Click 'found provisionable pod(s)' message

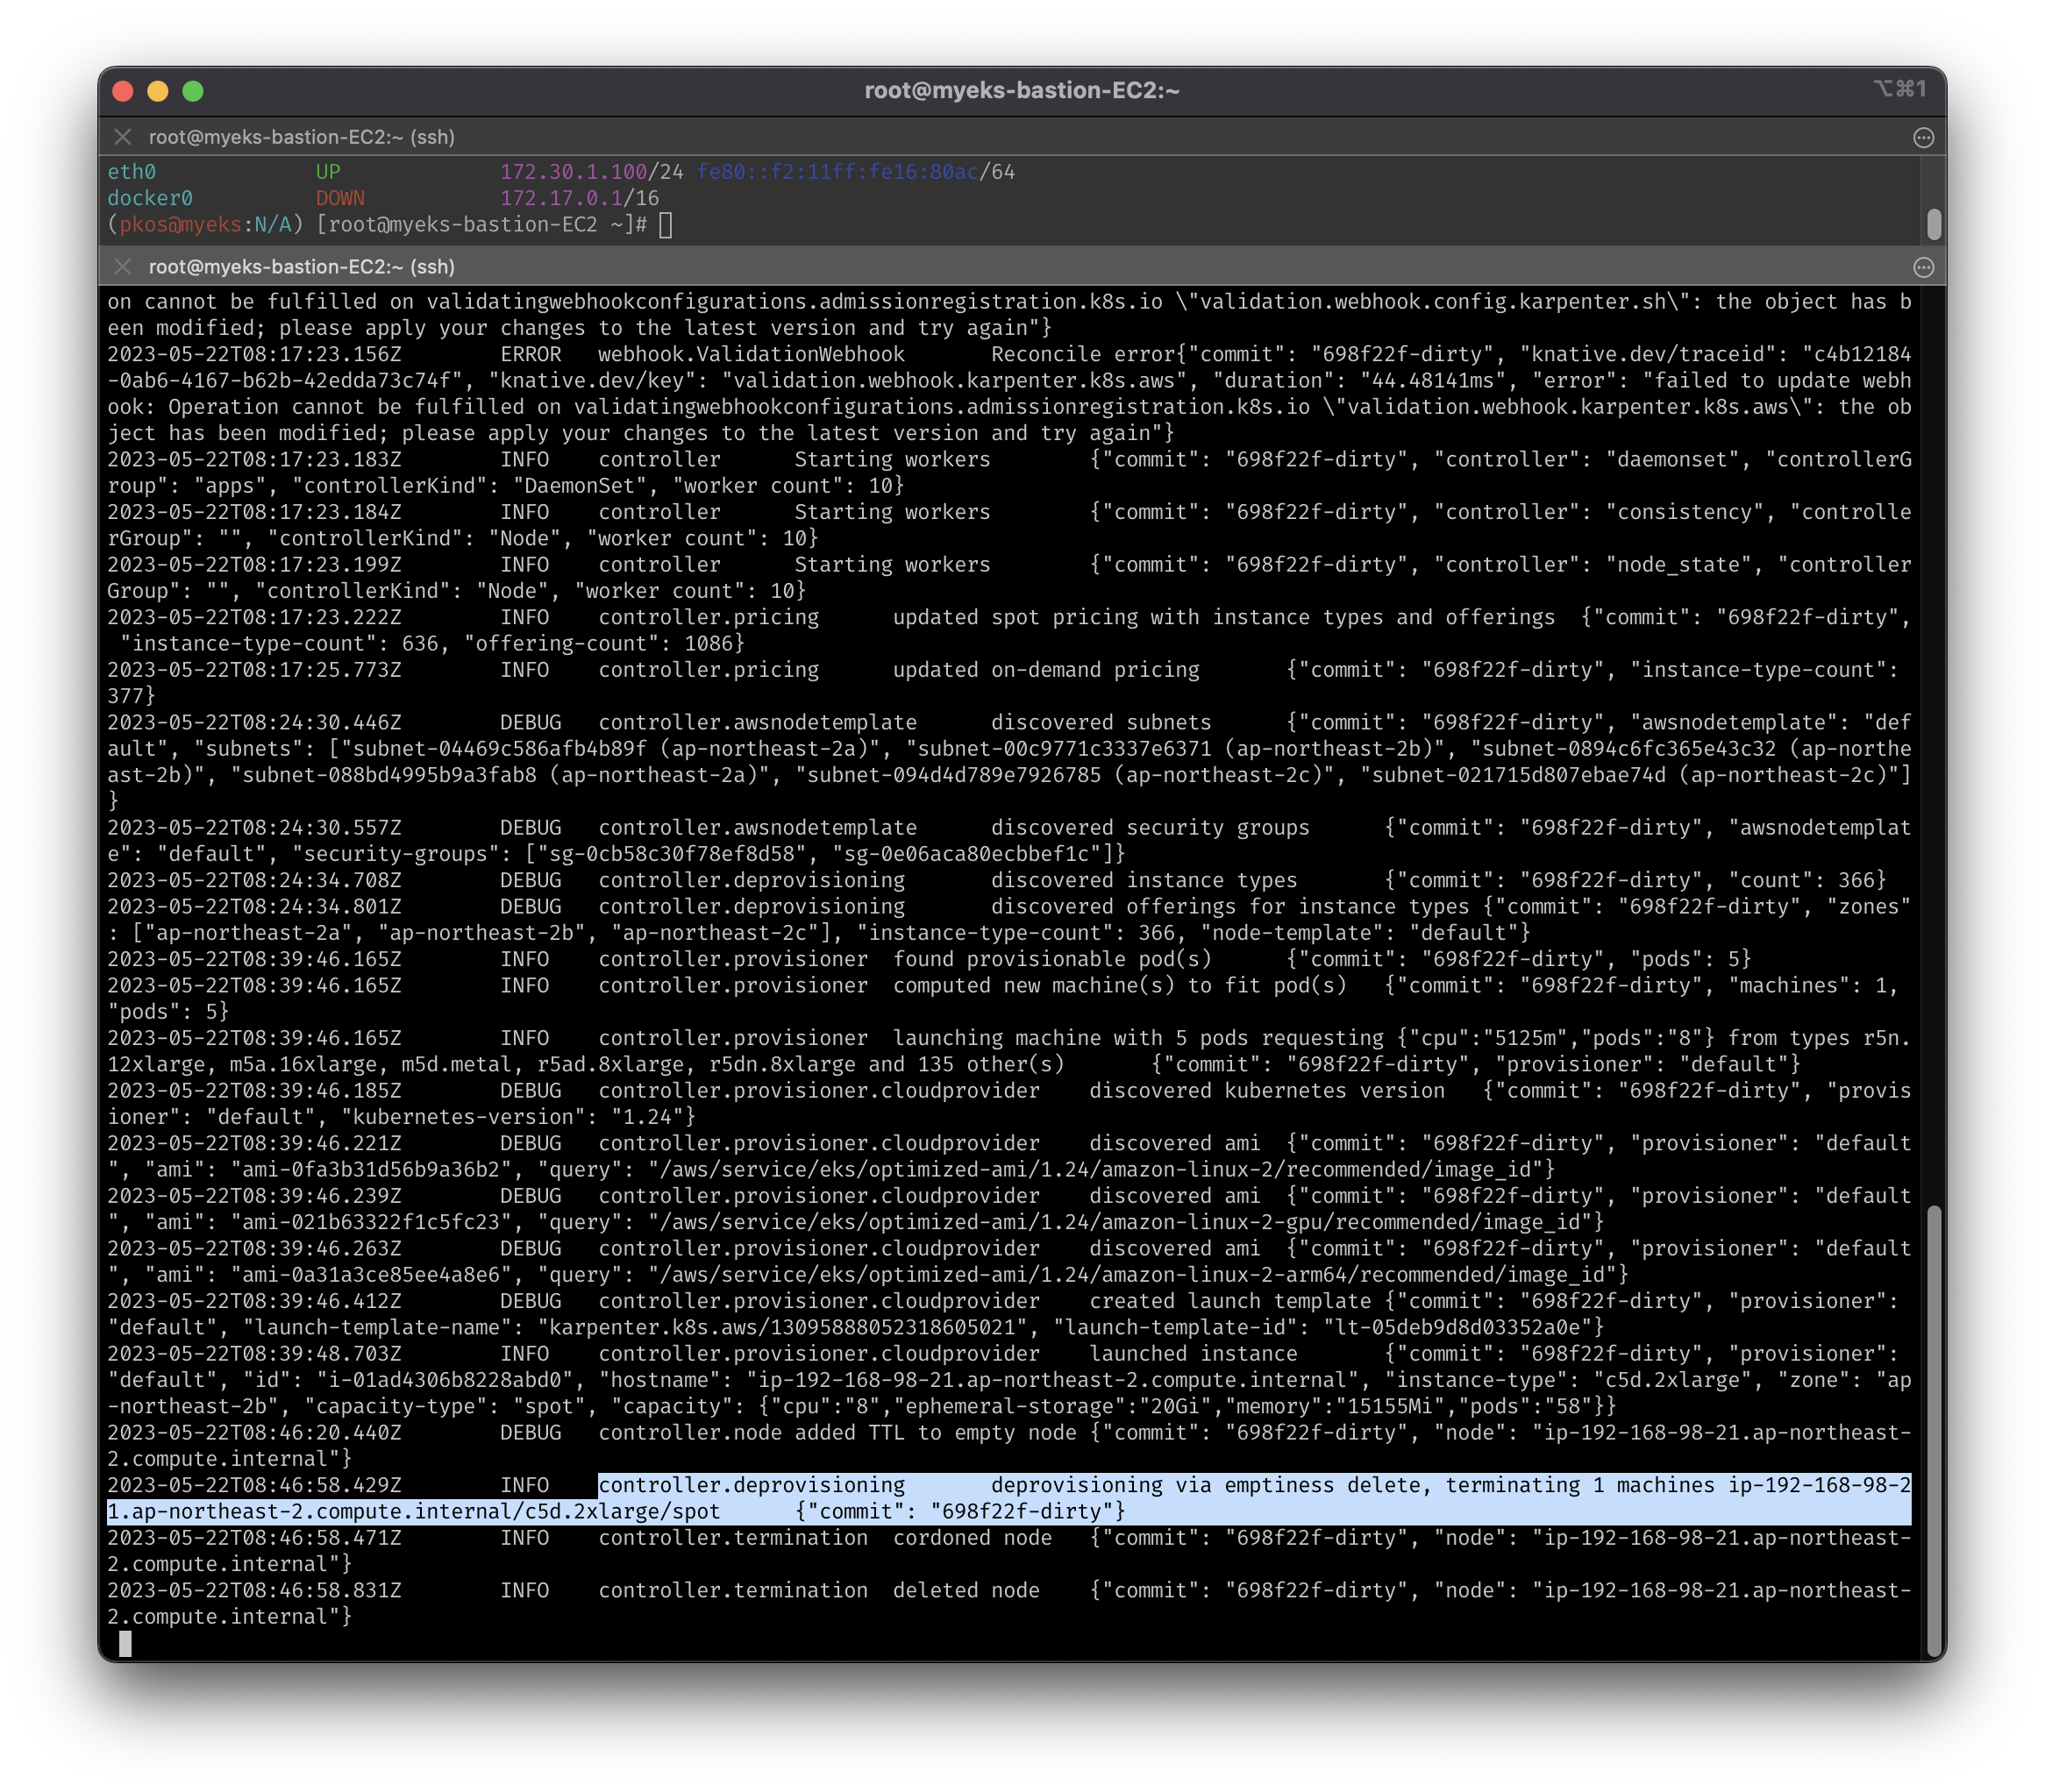(1052, 959)
